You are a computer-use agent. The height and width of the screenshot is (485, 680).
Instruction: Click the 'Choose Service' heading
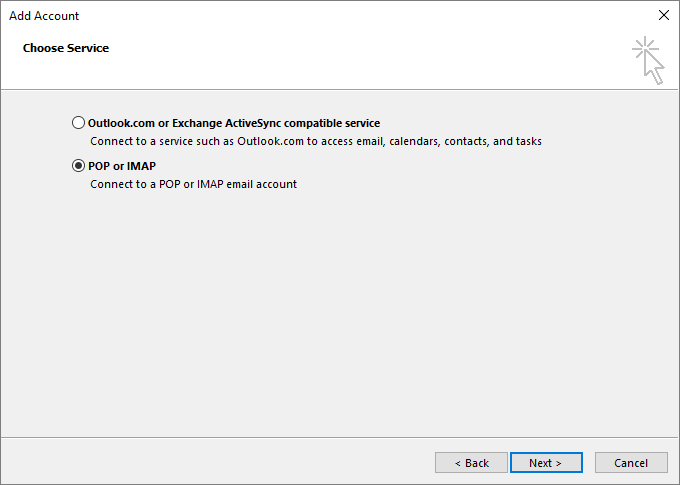pos(66,48)
